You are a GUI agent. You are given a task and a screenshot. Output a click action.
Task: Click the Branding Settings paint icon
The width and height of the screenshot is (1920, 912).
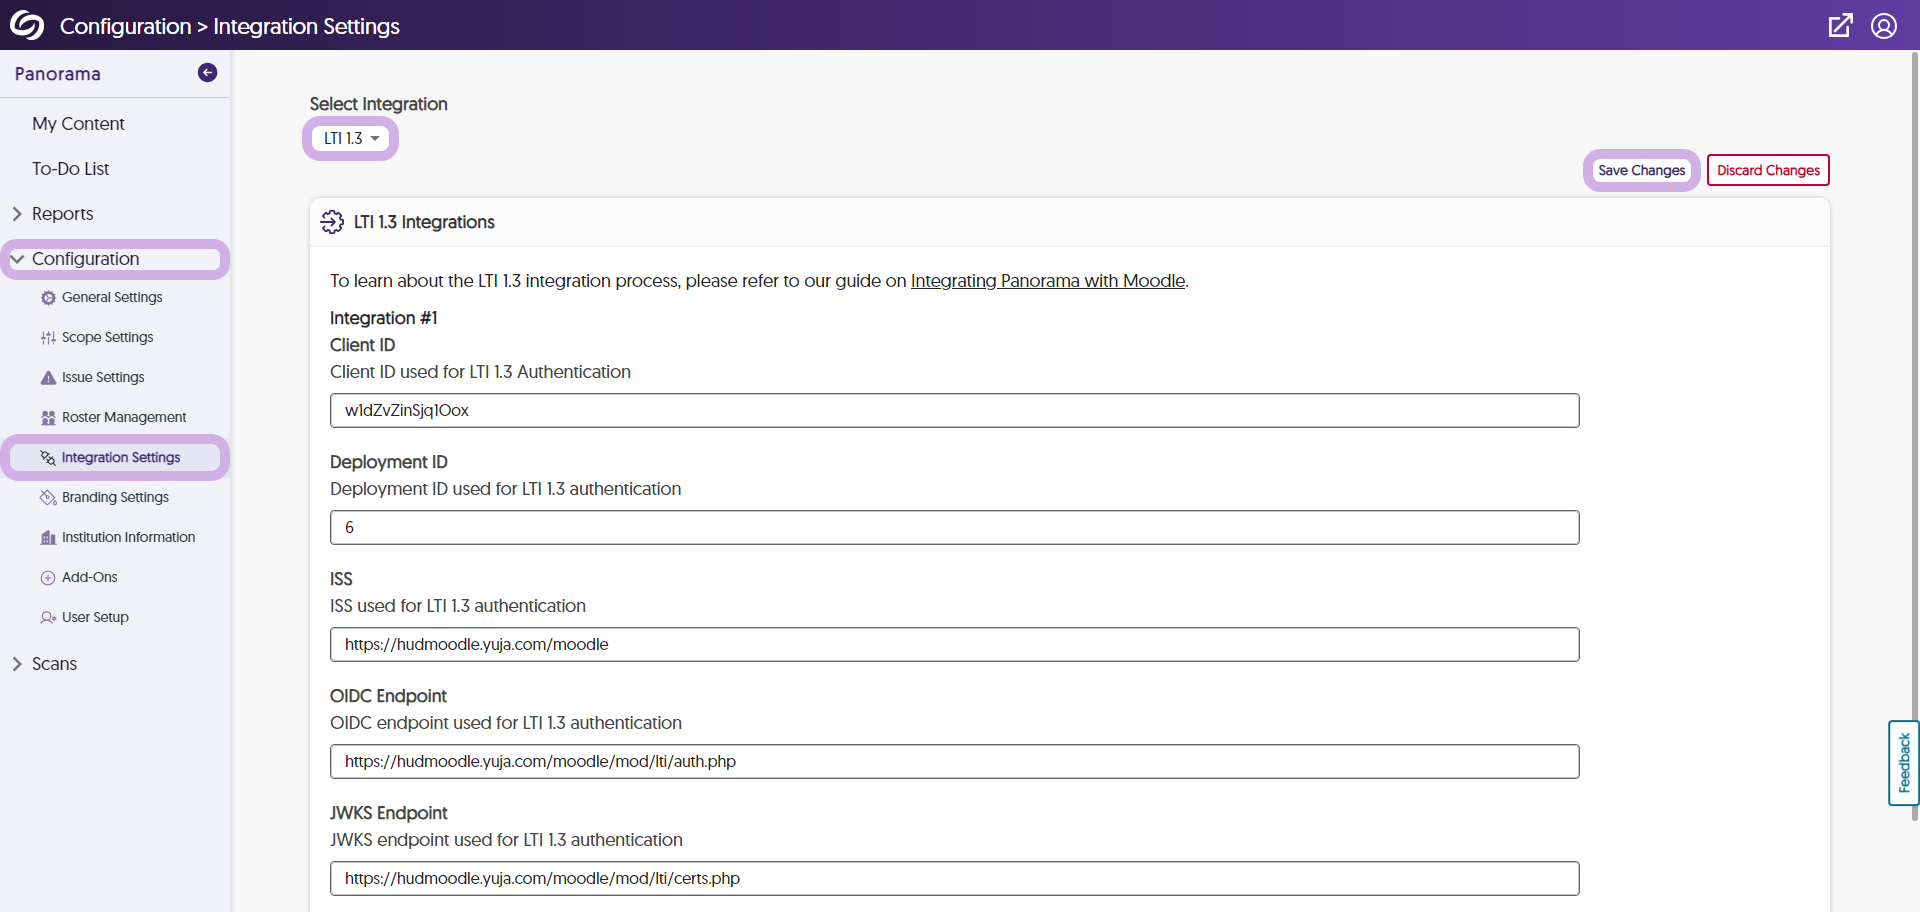tap(48, 498)
